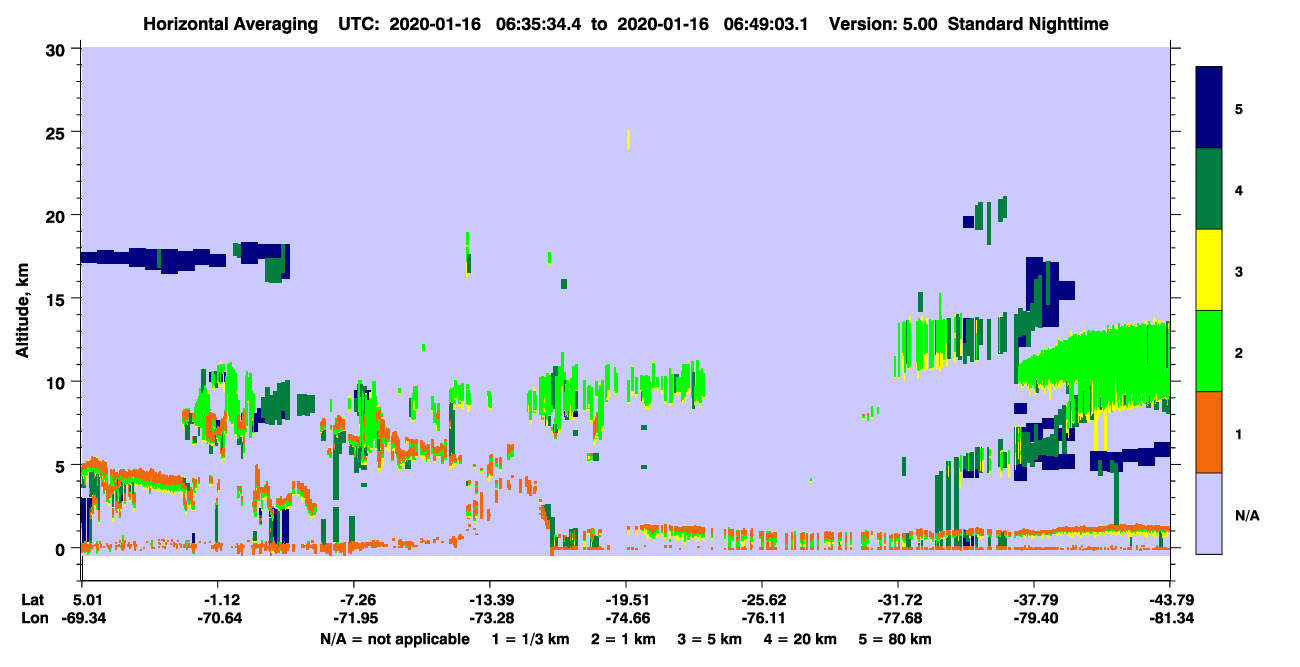Screen dimensions: 1300x667
Task: Click the longitude value '-74.66'
Action: (x=626, y=618)
